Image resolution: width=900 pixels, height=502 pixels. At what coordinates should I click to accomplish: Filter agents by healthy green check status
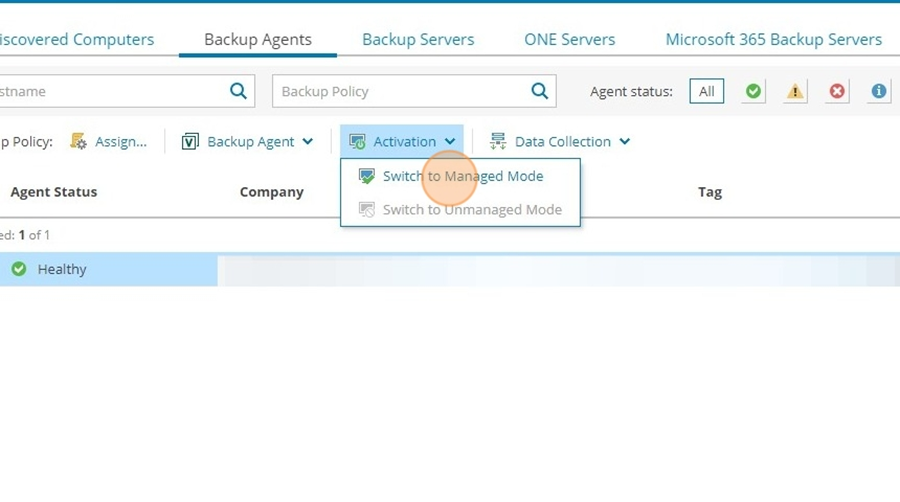point(753,91)
